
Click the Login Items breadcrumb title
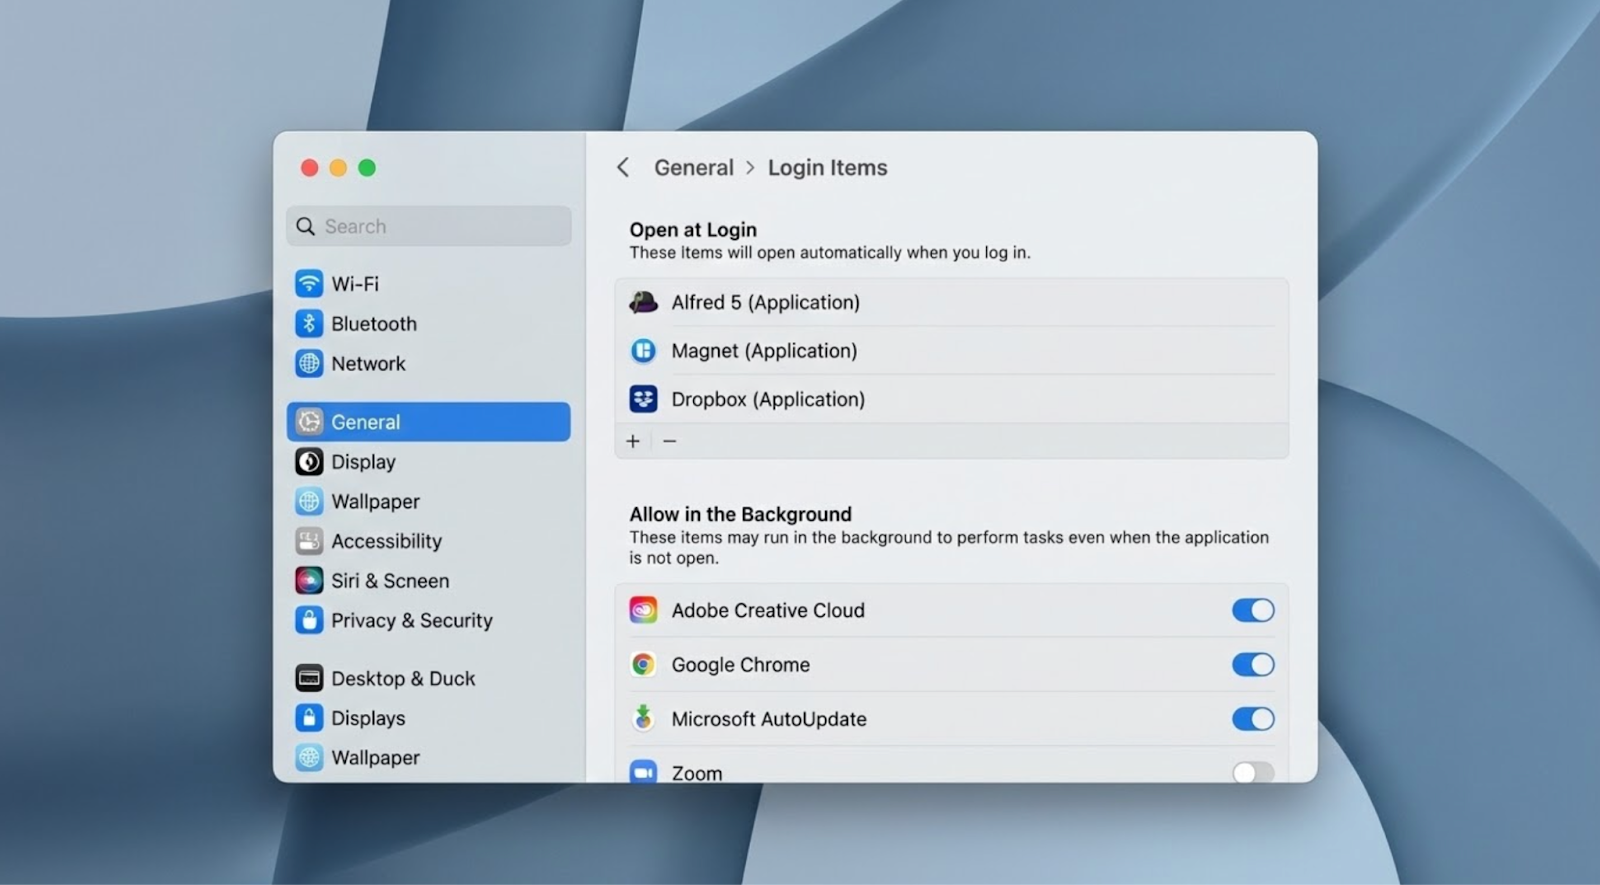(x=828, y=167)
